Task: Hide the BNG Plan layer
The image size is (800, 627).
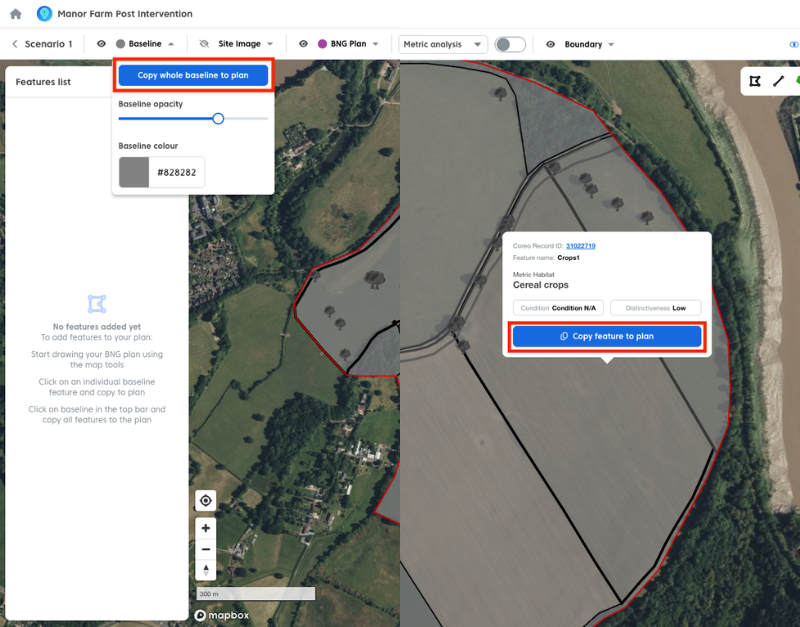Action: pyautogui.click(x=303, y=44)
